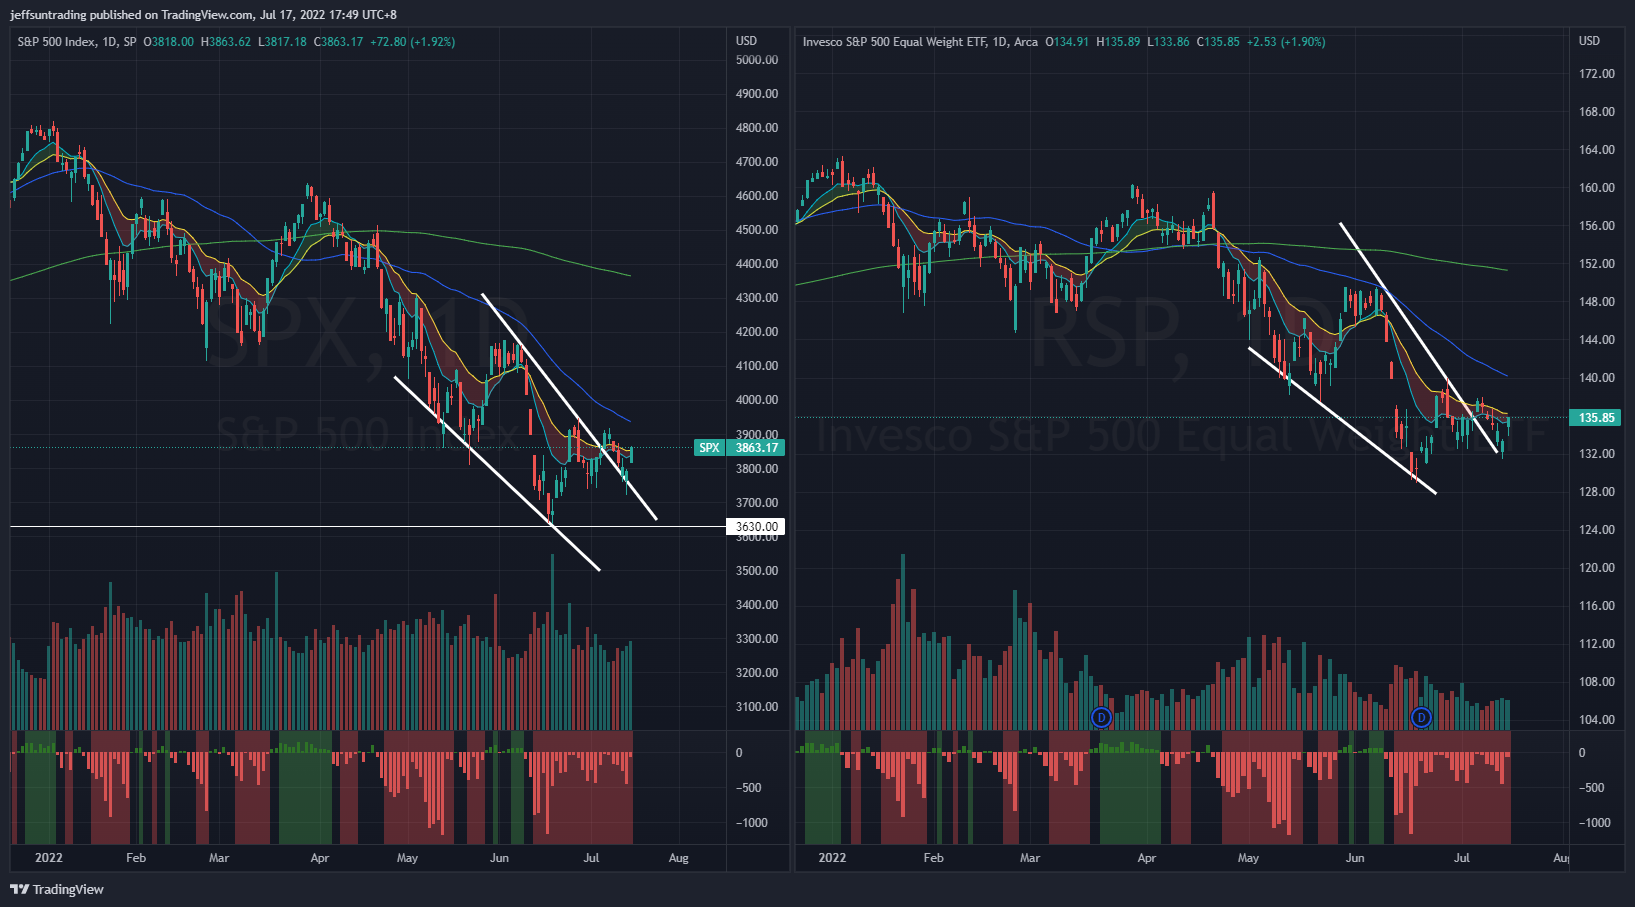Screen dimensions: 1635x907
Task: Click the Mar label on SPX time axis
Action: [219, 858]
